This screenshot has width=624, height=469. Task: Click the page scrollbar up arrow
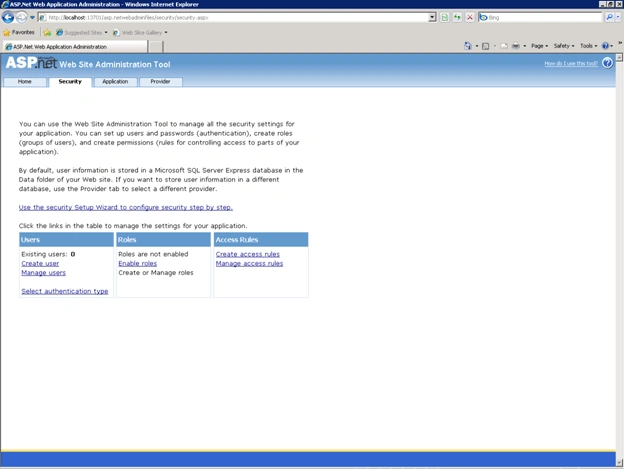click(x=620, y=58)
